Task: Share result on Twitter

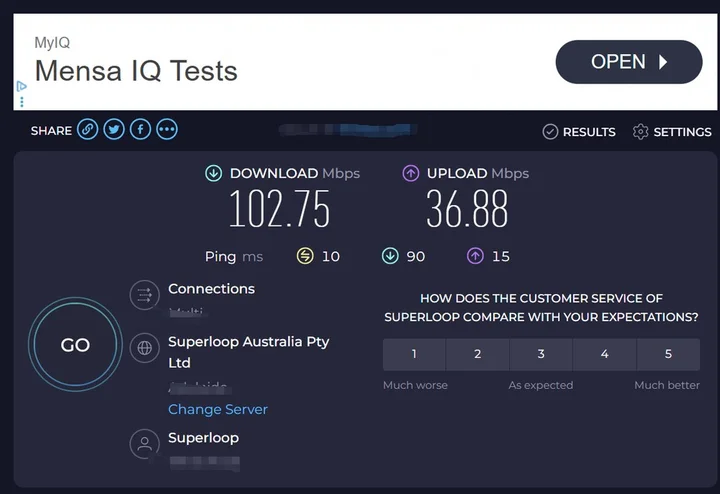Action: click(x=114, y=129)
